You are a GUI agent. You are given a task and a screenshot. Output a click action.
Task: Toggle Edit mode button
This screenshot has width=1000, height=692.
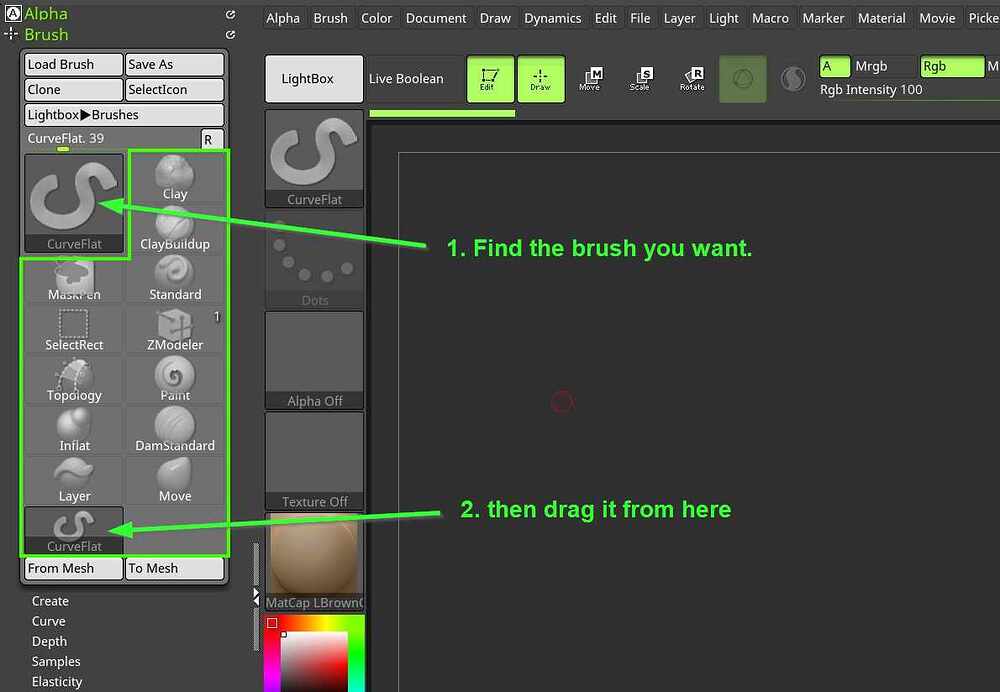point(490,79)
